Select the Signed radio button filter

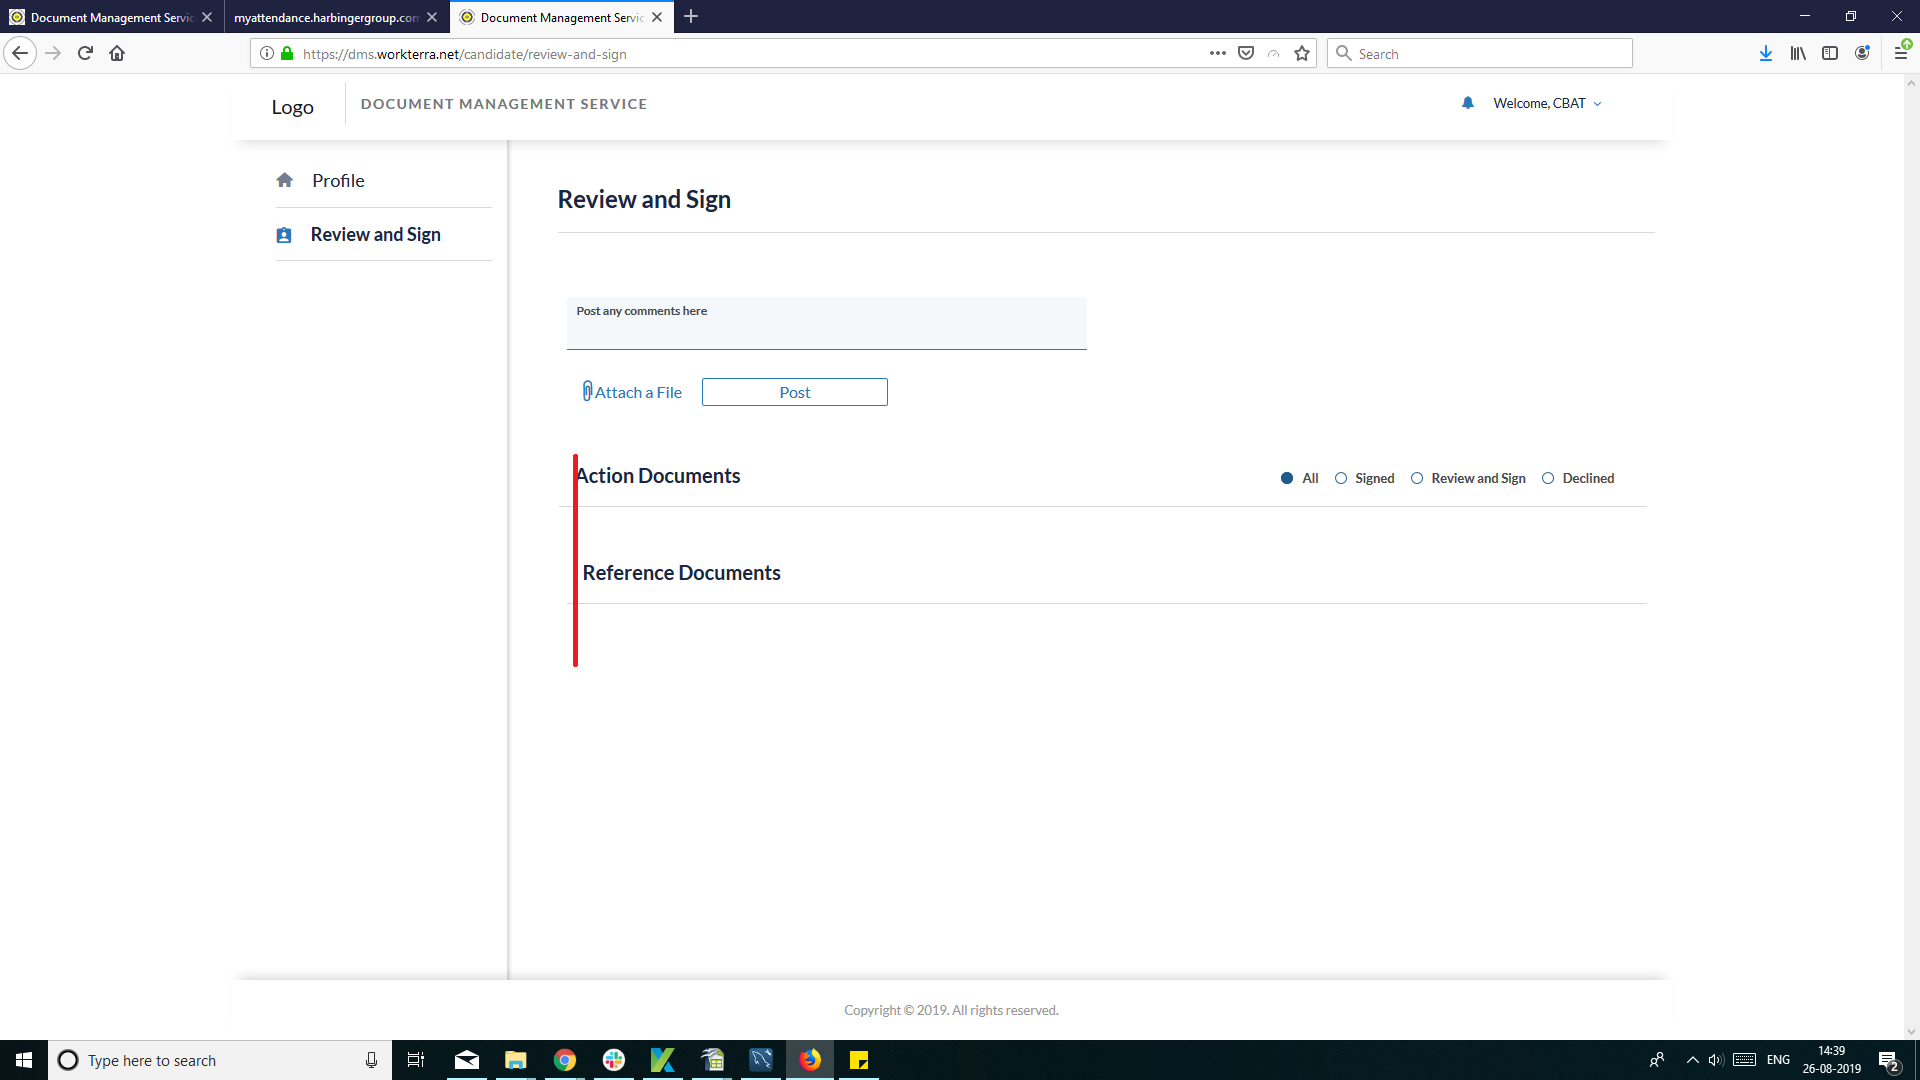[1341, 478]
